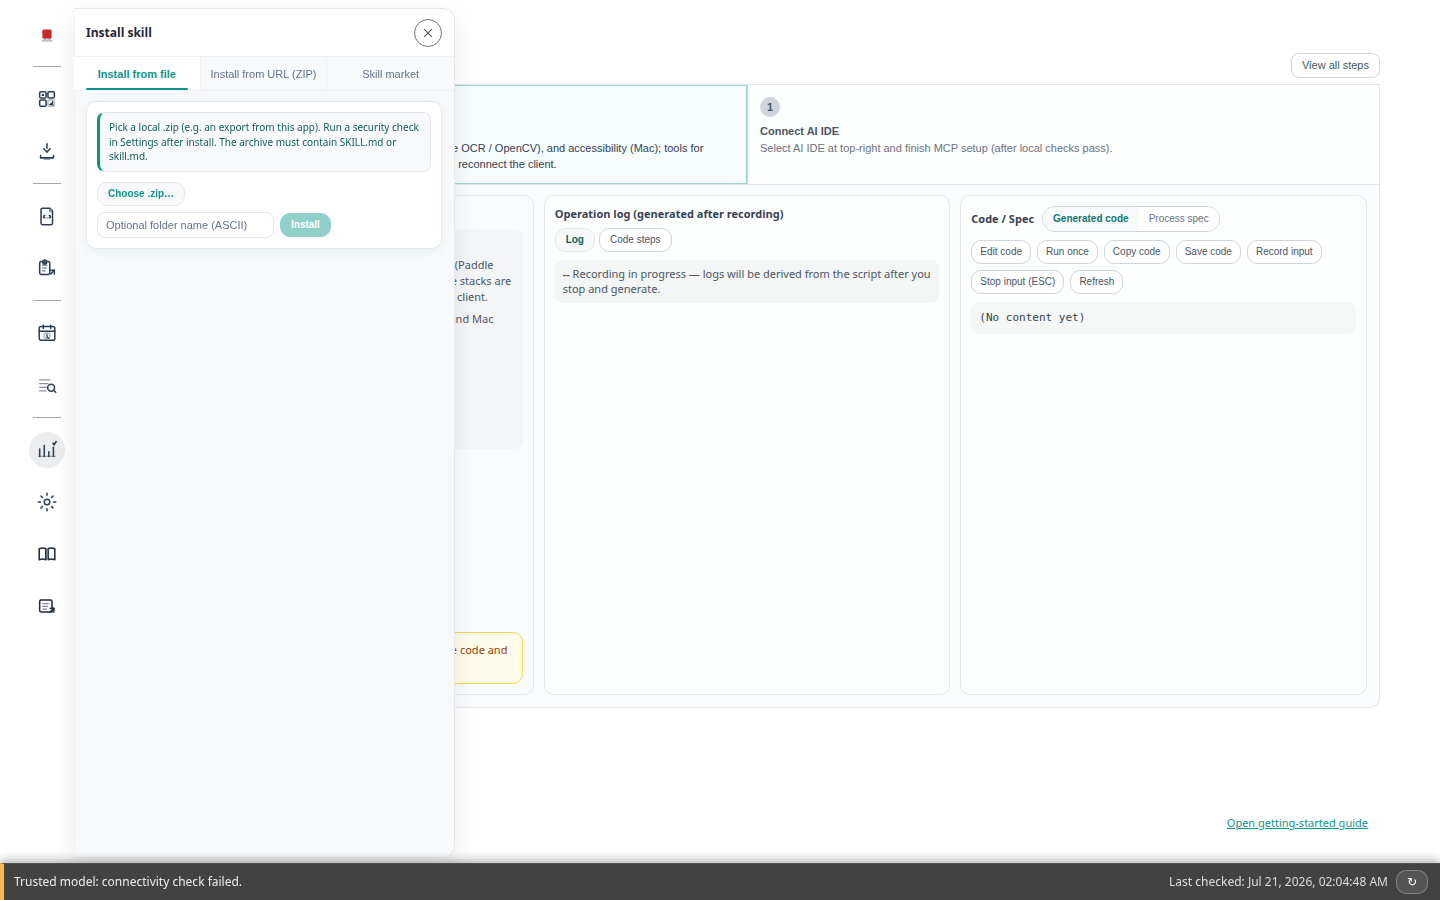The image size is (1440, 900).
Task: Click the refresh icon in status bar
Action: (1412, 881)
